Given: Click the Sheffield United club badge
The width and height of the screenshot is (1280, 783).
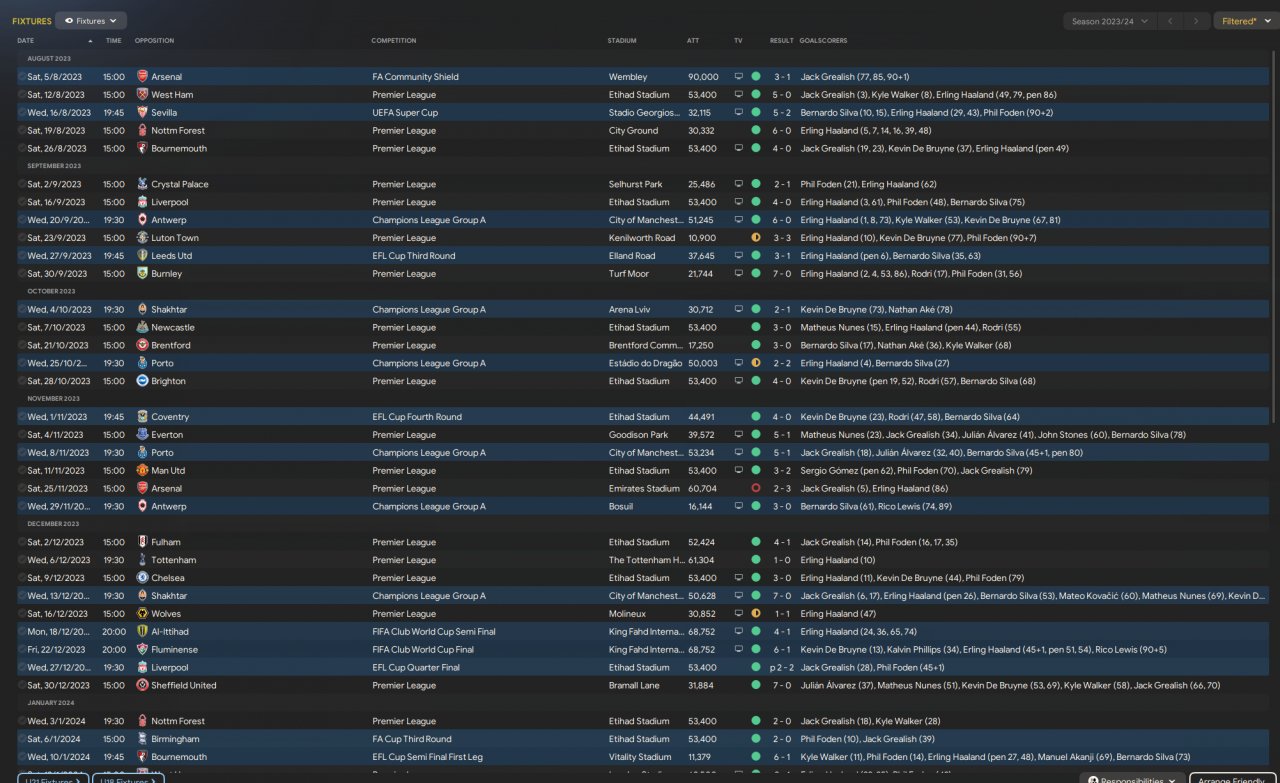Looking at the screenshot, I should point(143,686).
